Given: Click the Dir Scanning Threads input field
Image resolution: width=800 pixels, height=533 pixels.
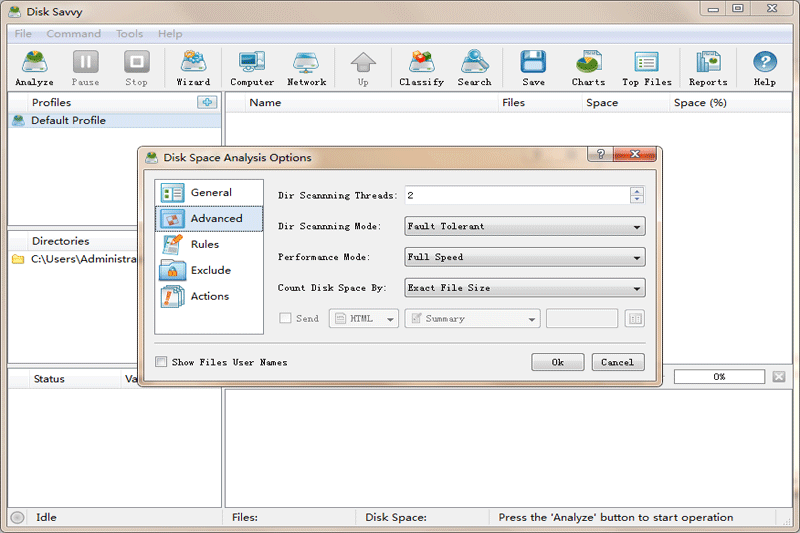Looking at the screenshot, I should click(x=515, y=196).
